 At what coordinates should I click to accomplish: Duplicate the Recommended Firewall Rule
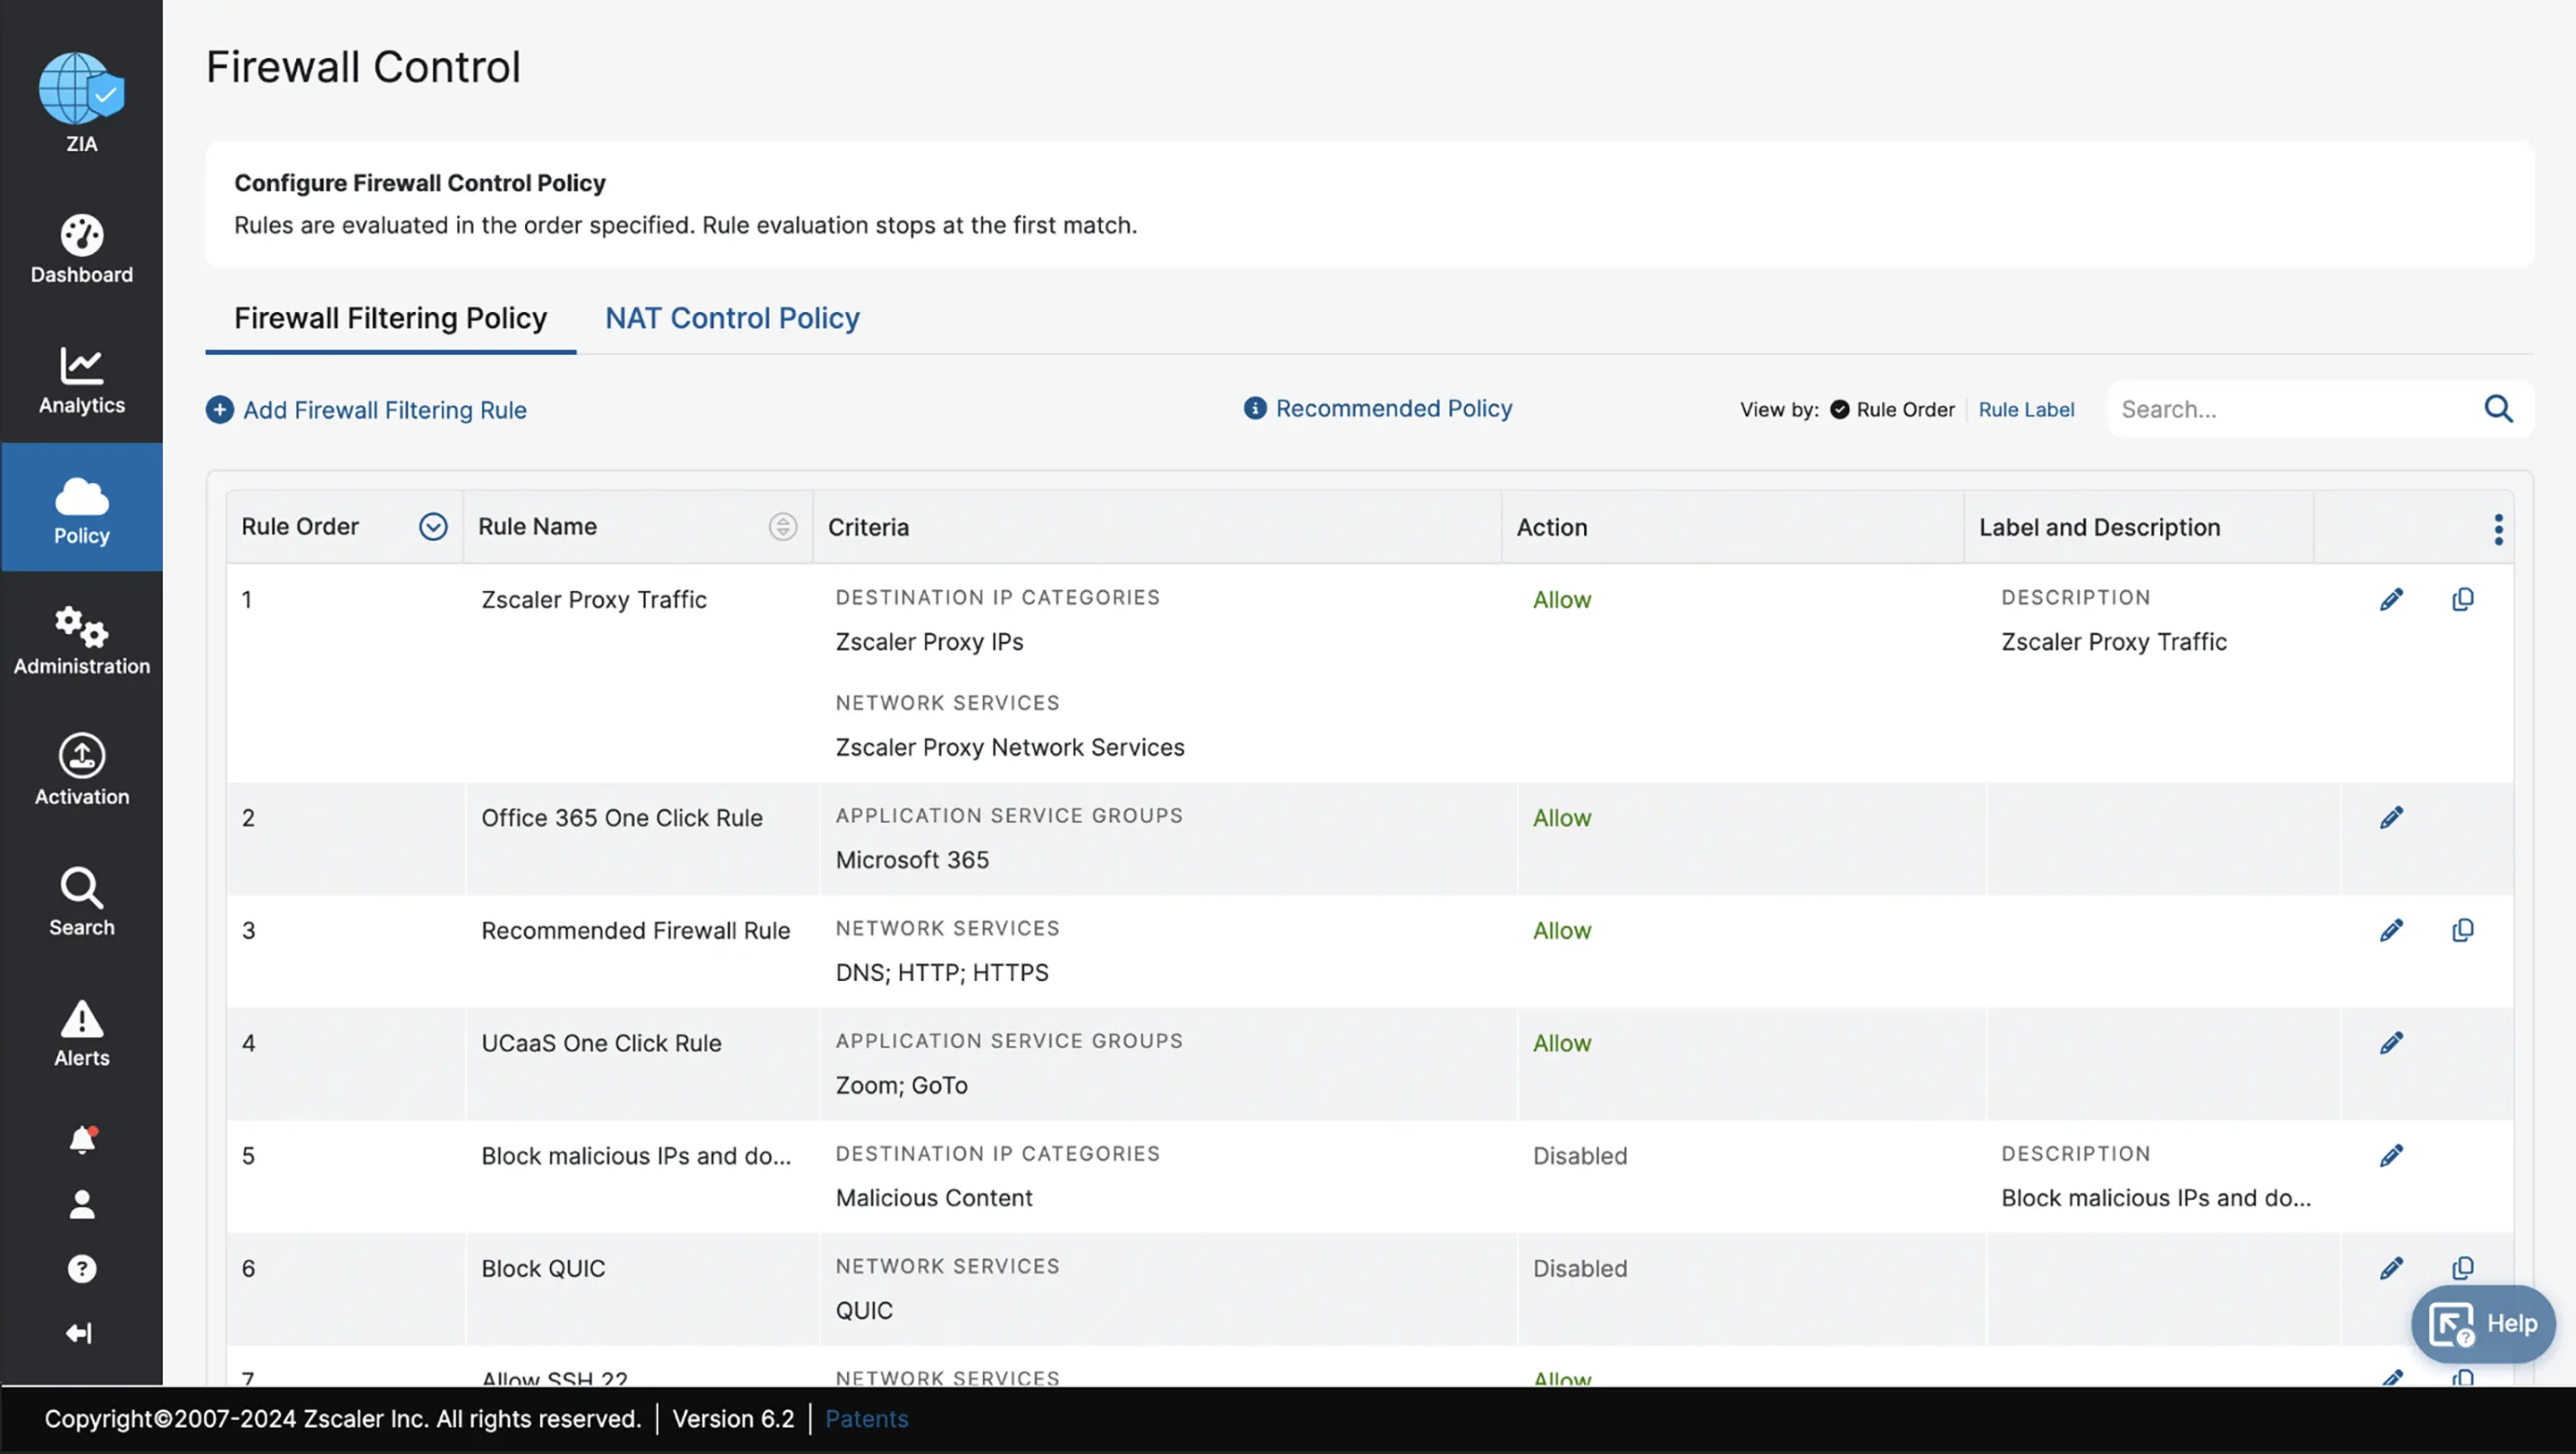2462,930
